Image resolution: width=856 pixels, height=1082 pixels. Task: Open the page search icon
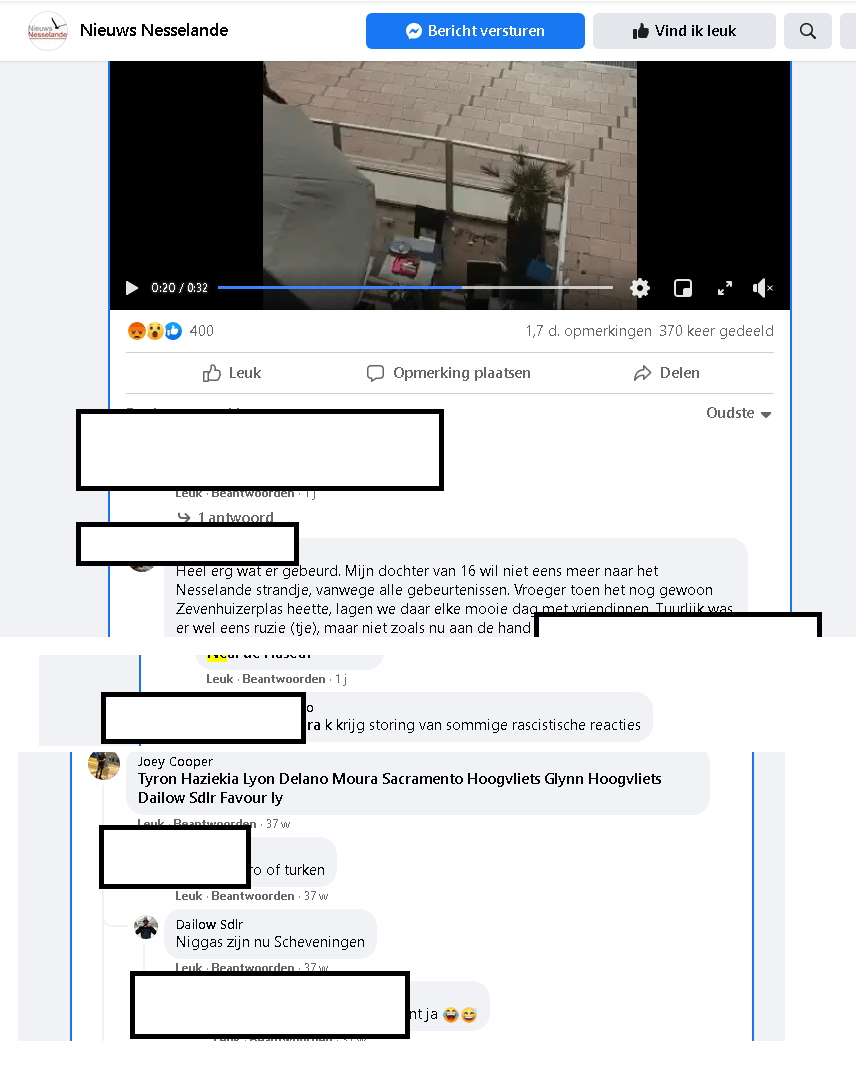coord(808,31)
